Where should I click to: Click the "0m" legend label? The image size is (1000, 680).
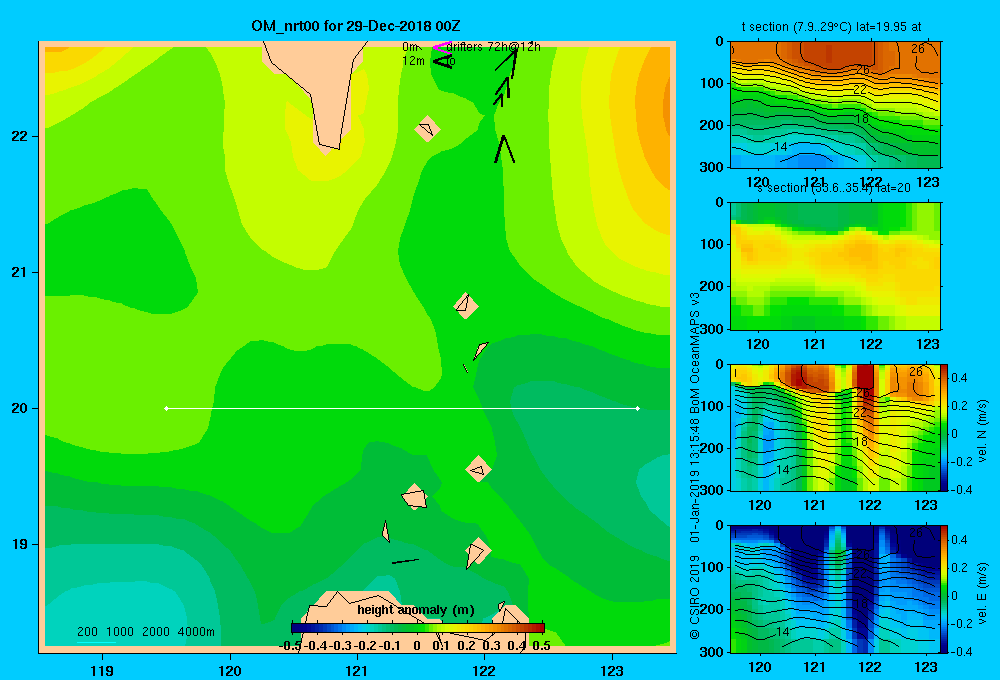pos(411,47)
